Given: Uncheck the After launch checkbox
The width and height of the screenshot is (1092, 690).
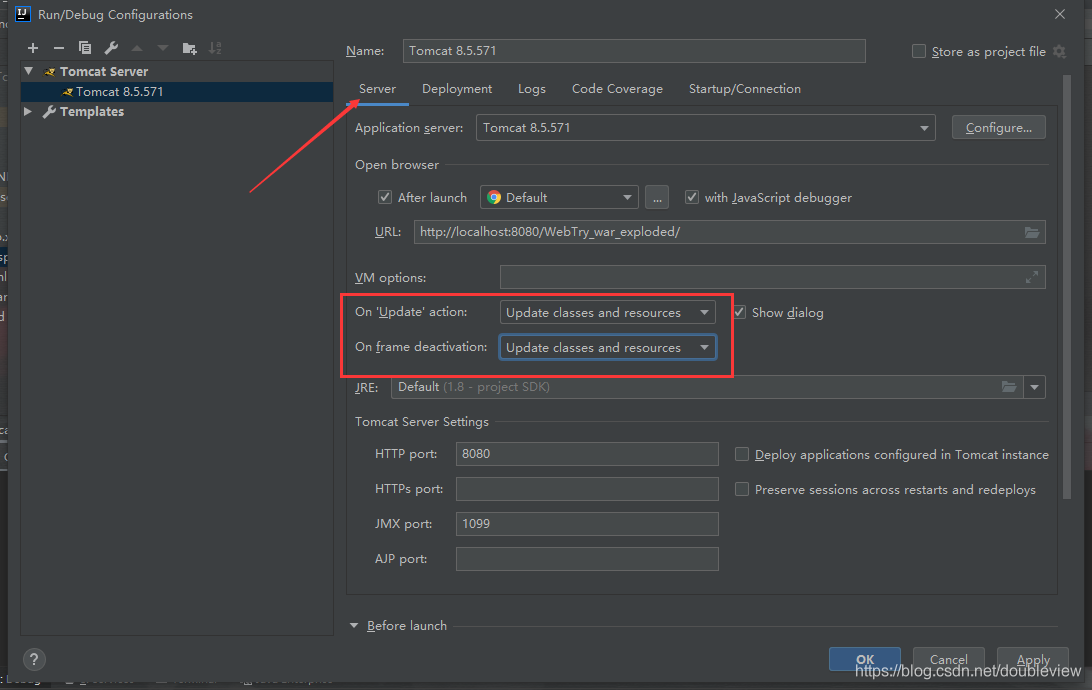Looking at the screenshot, I should pos(385,198).
